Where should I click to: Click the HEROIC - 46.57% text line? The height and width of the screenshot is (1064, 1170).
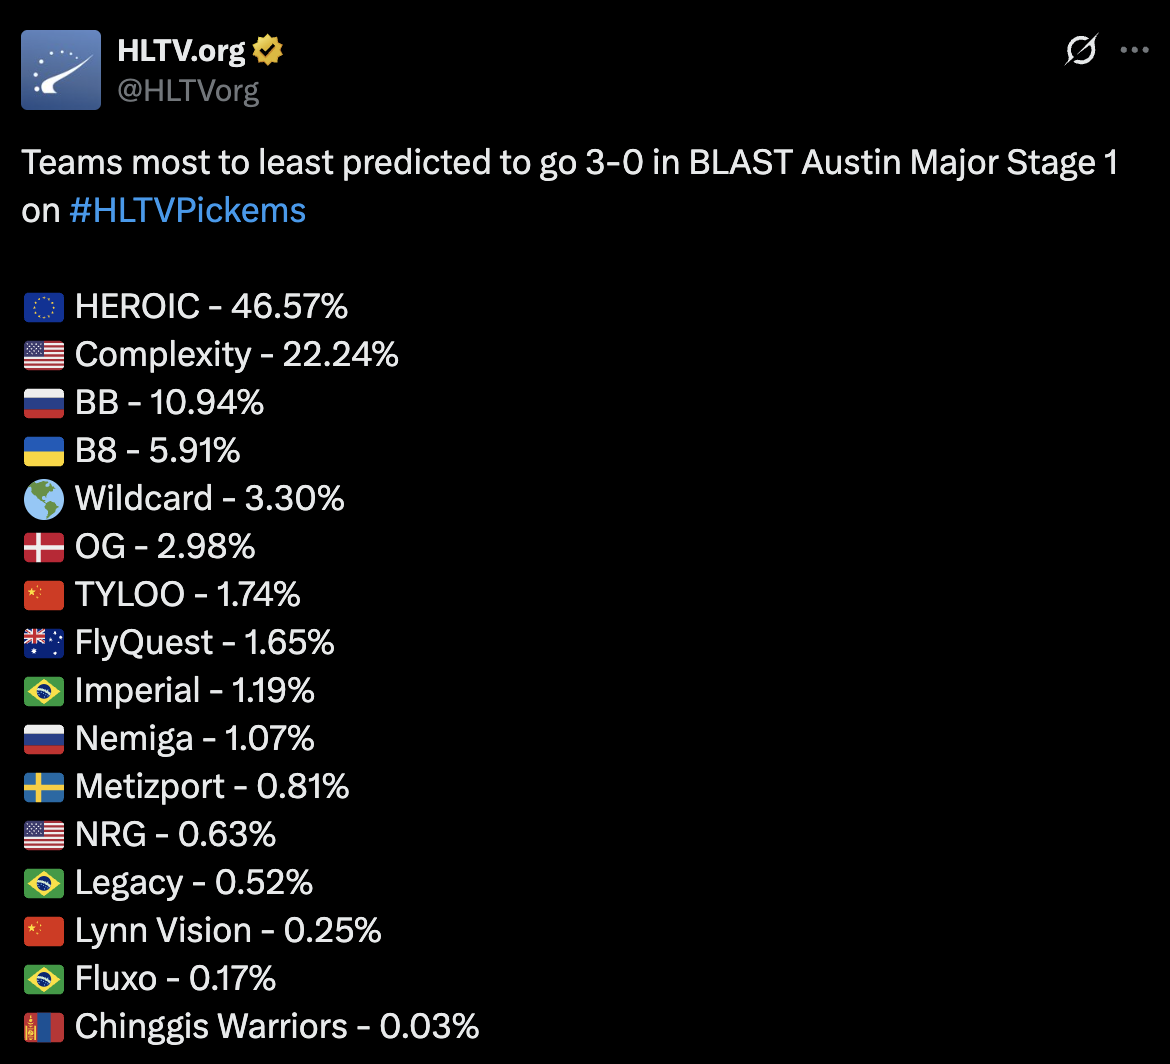[x=211, y=306]
